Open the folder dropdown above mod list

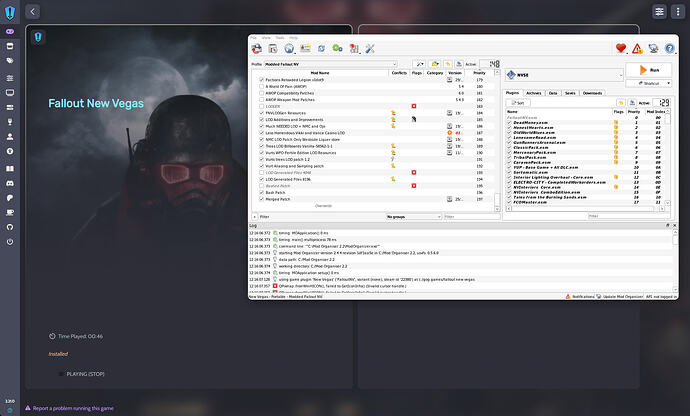(x=435, y=64)
